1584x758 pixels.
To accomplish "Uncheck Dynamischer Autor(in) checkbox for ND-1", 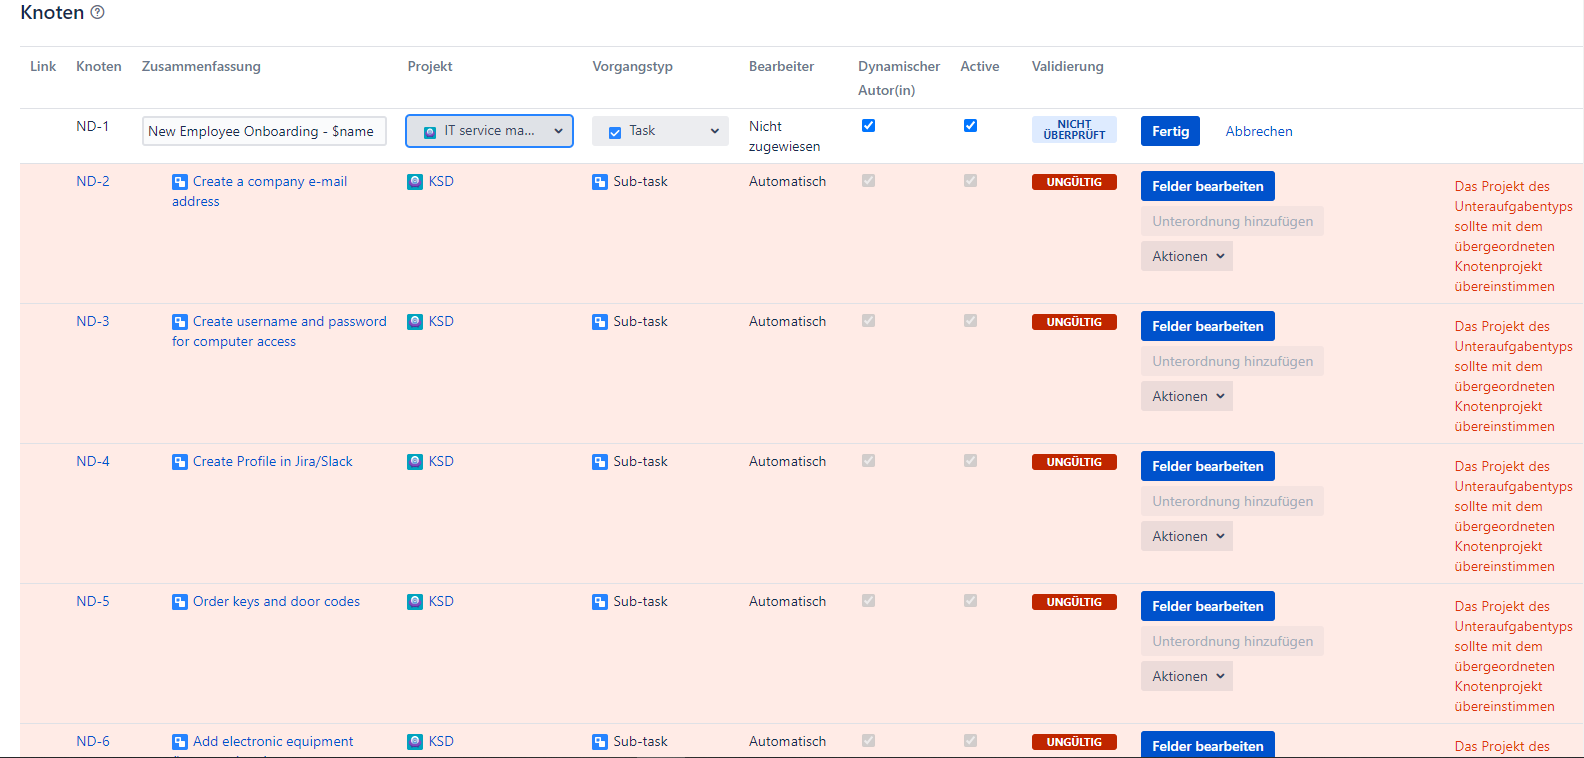I will point(868,126).
